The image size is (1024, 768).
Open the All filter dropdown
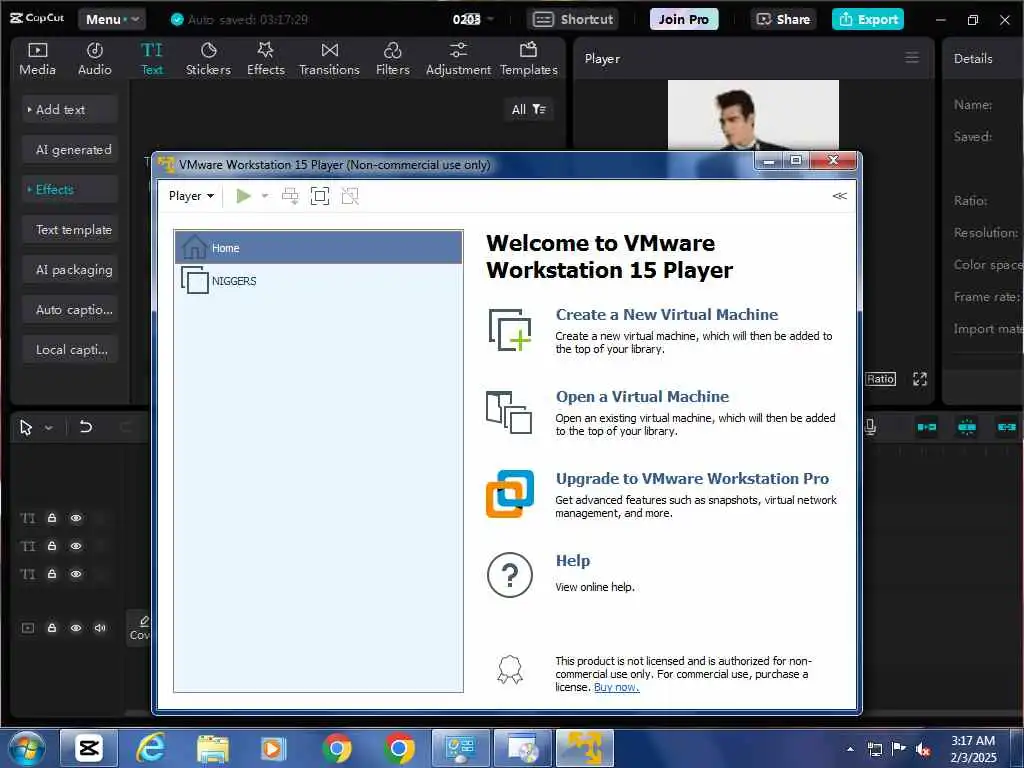[528, 109]
